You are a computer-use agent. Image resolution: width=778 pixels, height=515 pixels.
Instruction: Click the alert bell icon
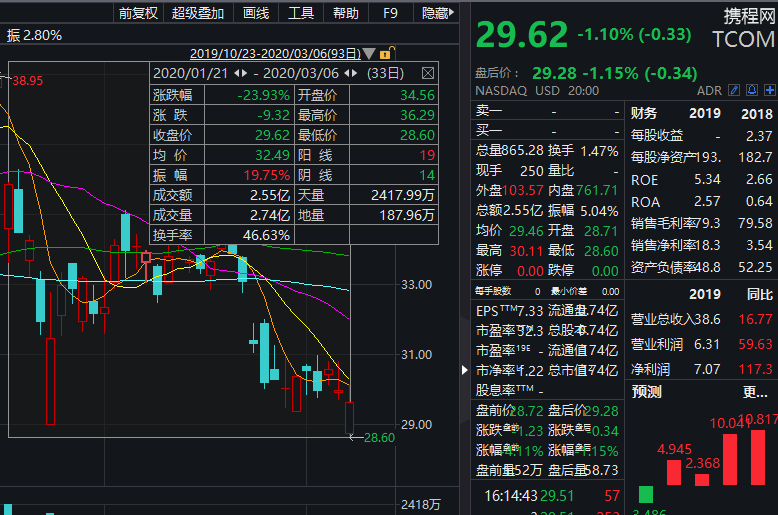[x=751, y=91]
